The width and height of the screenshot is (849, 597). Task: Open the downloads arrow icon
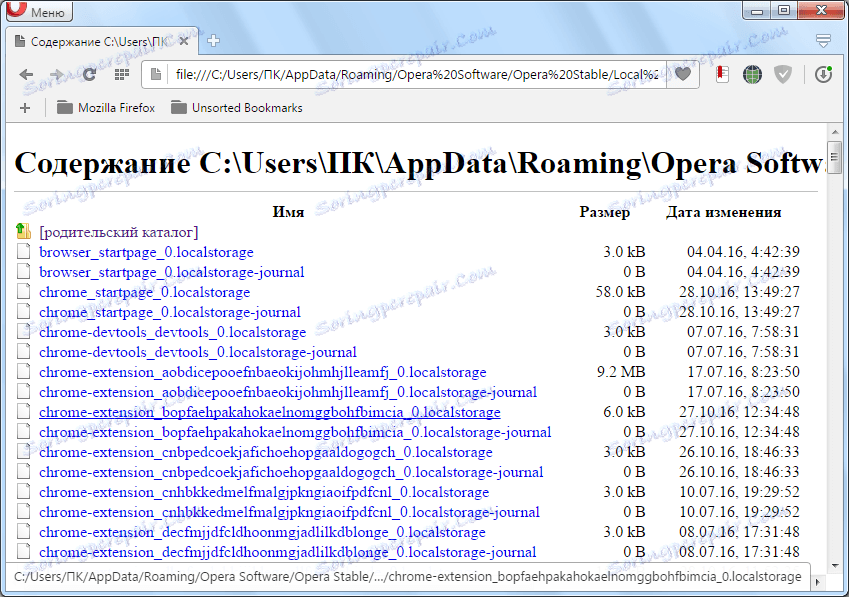(x=823, y=74)
